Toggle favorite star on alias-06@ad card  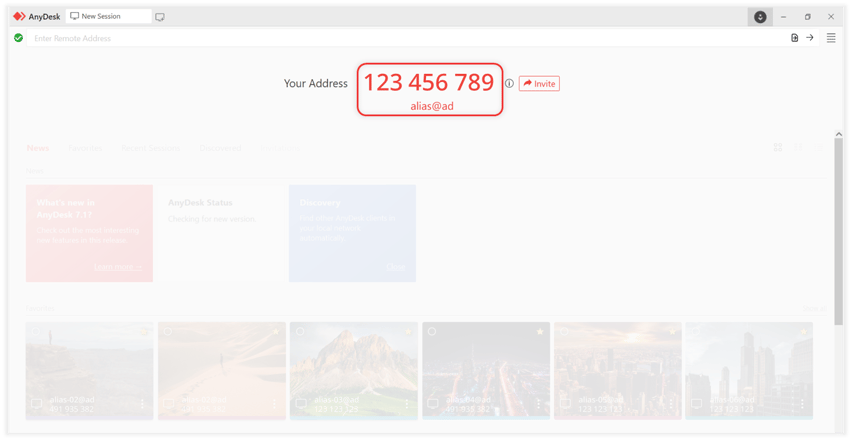coord(804,331)
